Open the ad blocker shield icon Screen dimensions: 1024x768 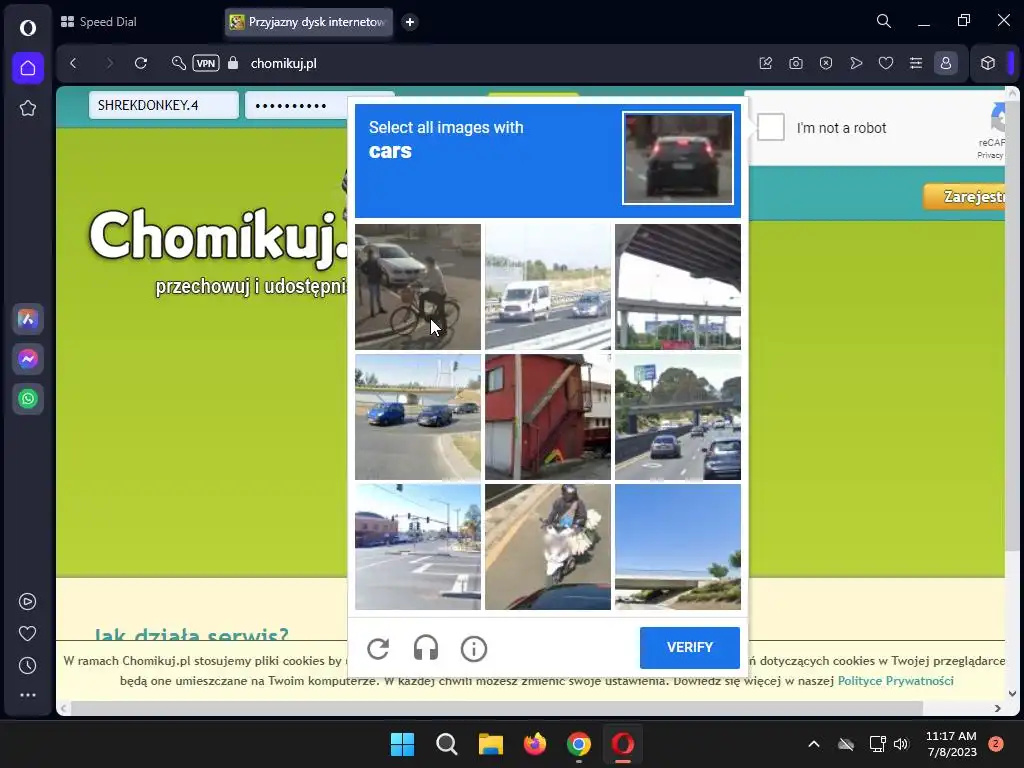(x=826, y=63)
